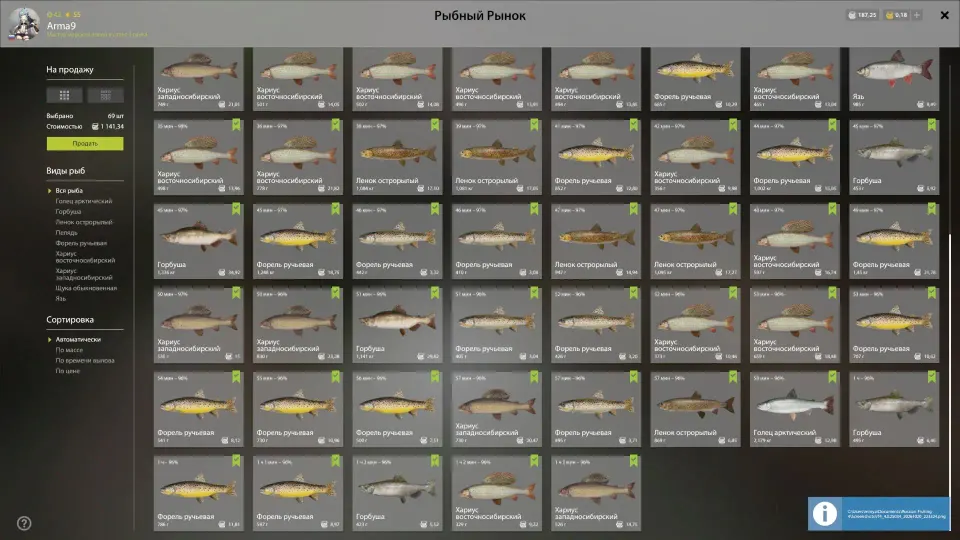
Task: Filter by Вся рыба
Action: click(x=69, y=190)
